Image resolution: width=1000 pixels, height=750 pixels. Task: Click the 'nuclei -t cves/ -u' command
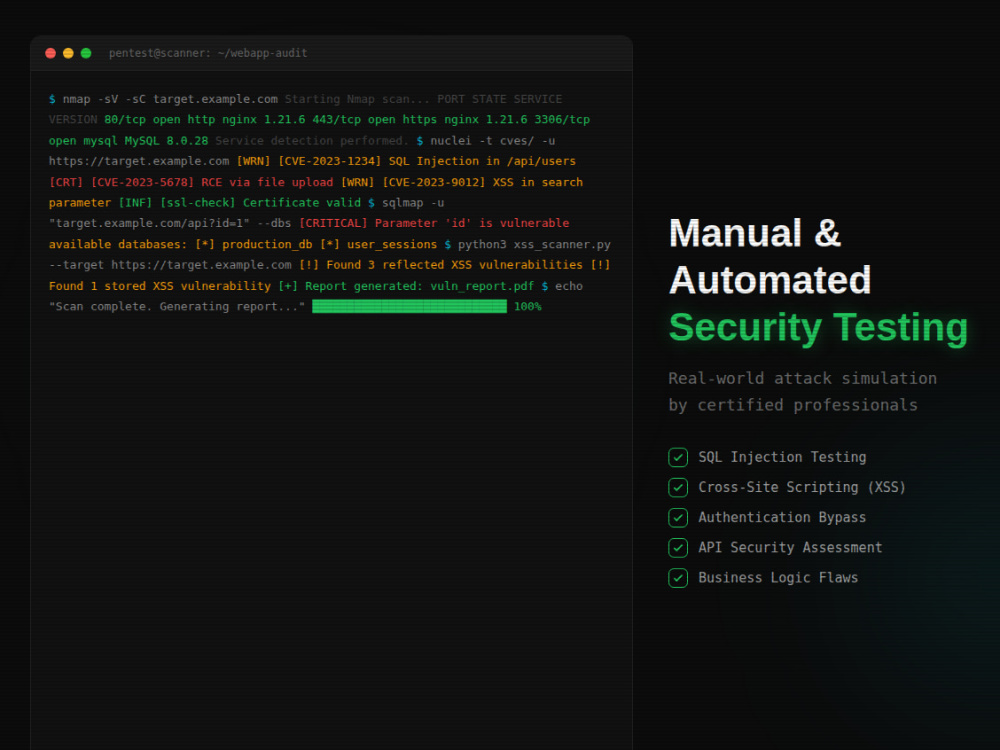(492, 141)
